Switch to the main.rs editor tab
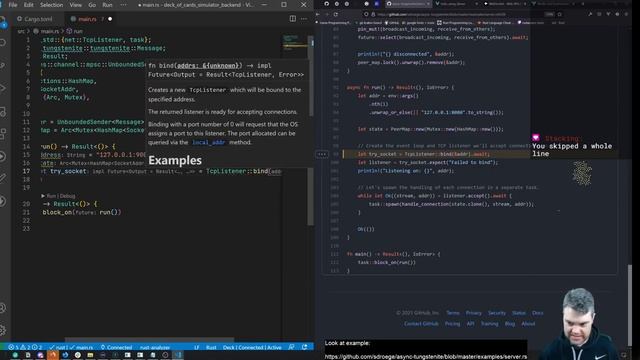Screen dimensions: 640x360 coord(87,19)
